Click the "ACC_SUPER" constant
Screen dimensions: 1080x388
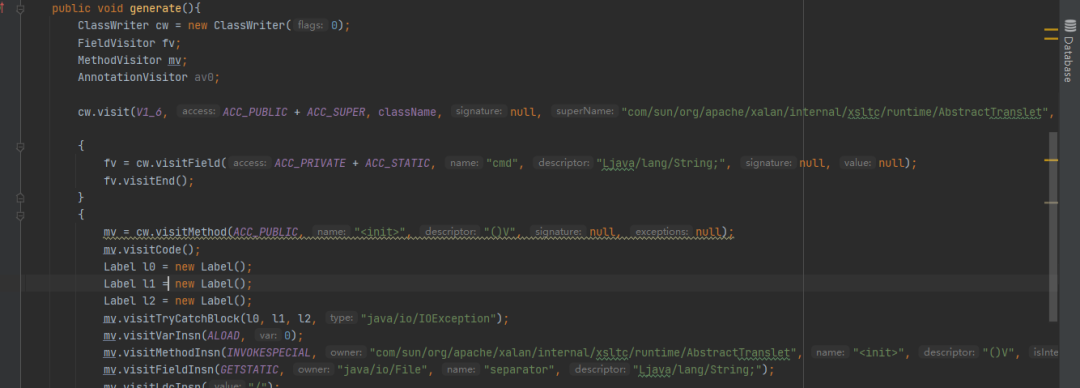tap(336, 112)
